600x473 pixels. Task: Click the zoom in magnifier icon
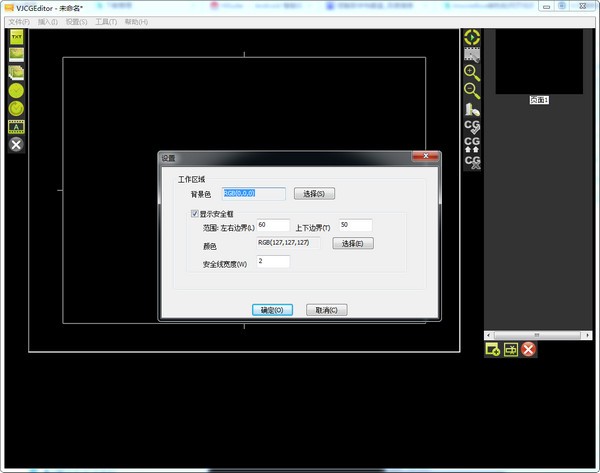tap(472, 72)
